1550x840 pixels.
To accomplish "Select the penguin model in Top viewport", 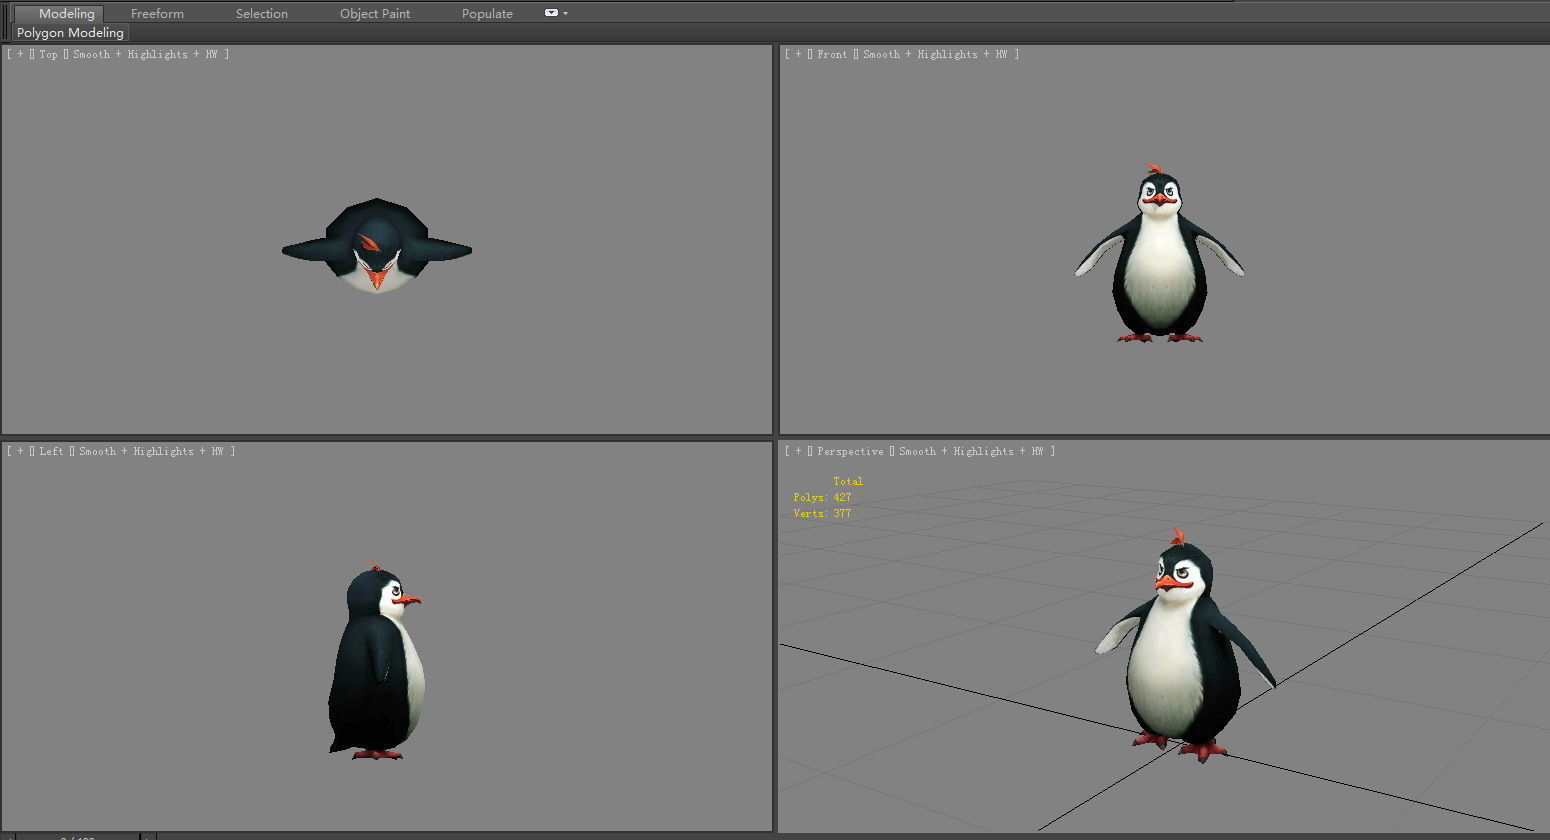I will [x=377, y=245].
